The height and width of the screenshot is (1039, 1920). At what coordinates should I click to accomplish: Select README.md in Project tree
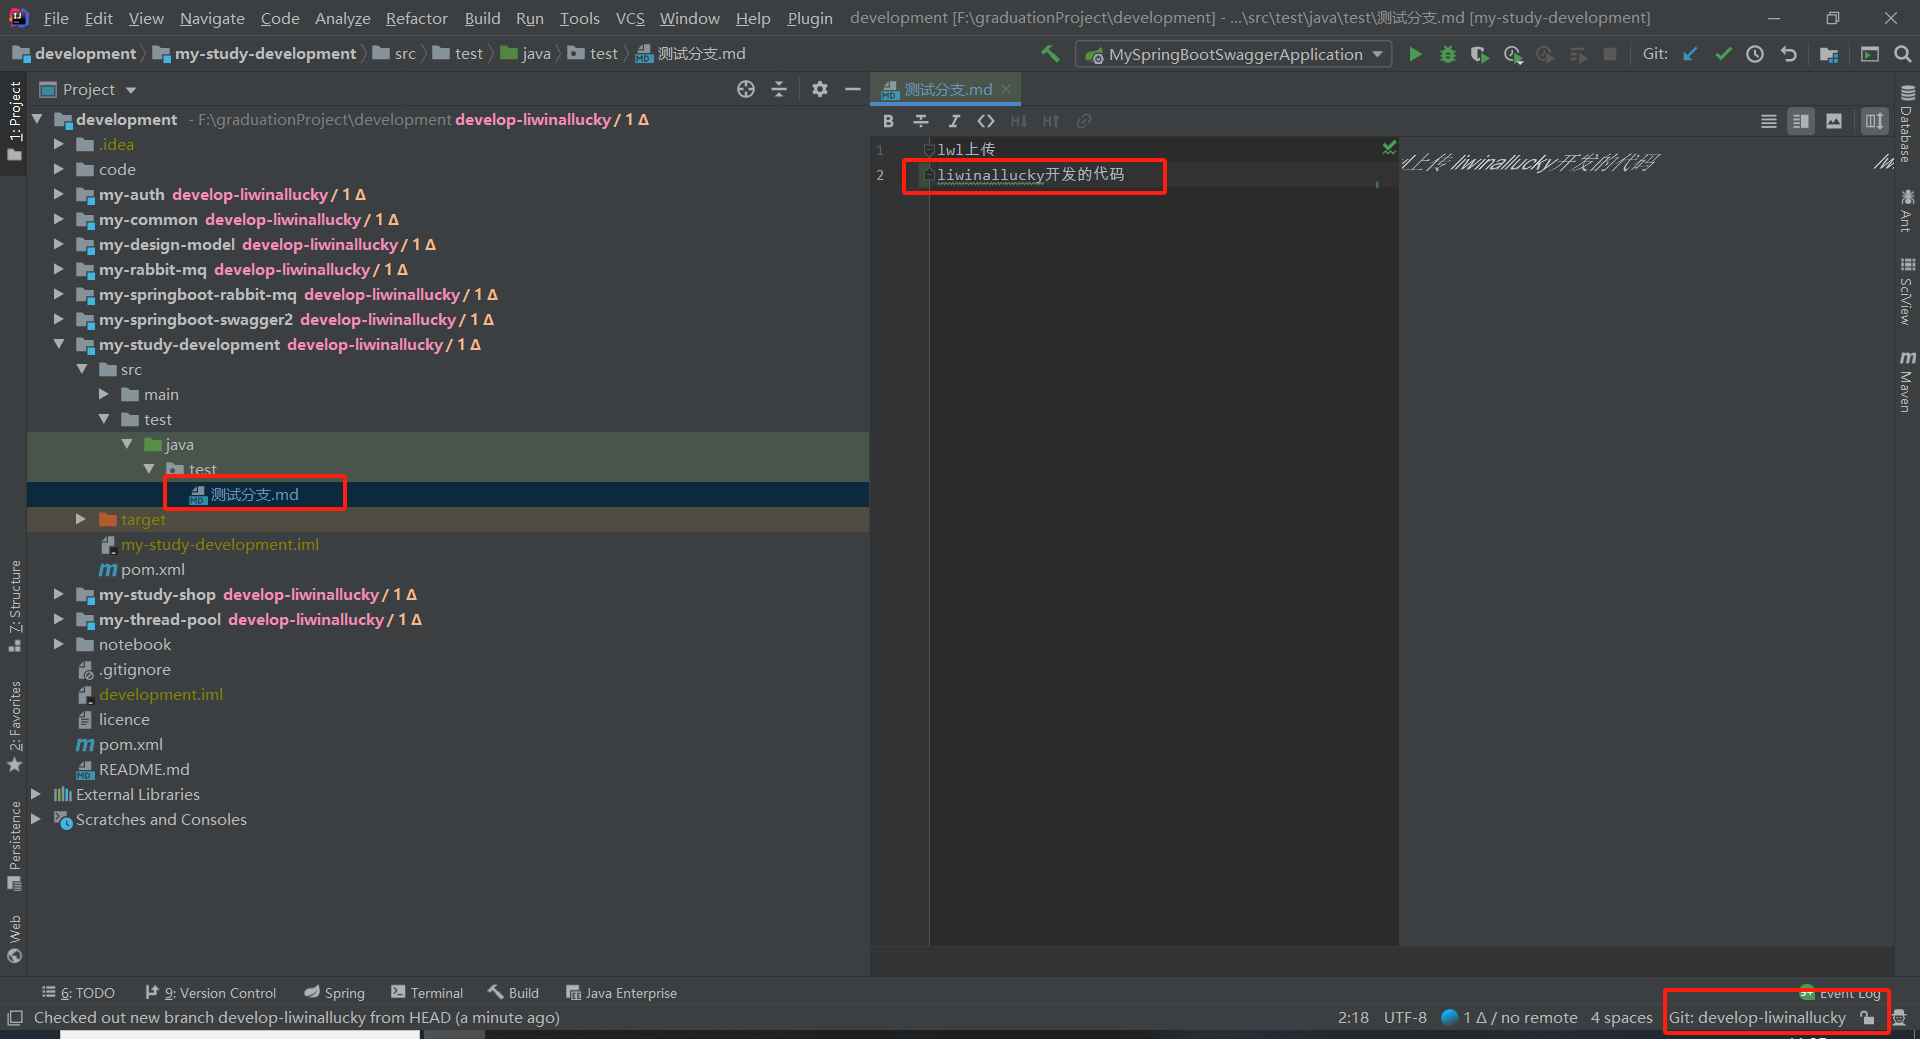click(x=144, y=769)
